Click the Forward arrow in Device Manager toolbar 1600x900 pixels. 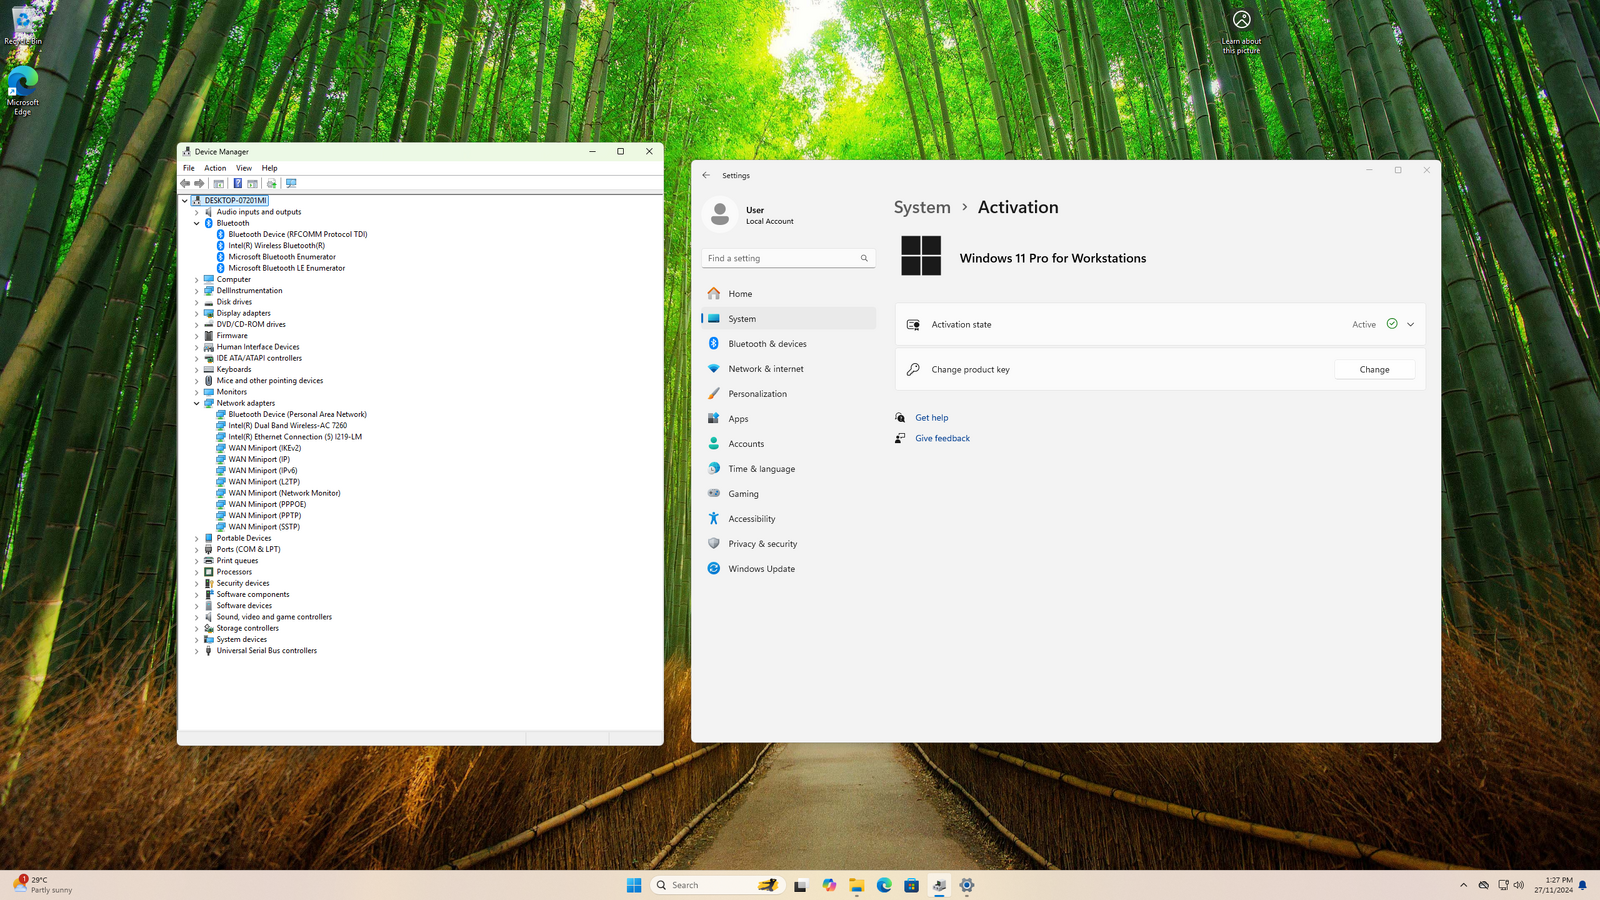(199, 183)
